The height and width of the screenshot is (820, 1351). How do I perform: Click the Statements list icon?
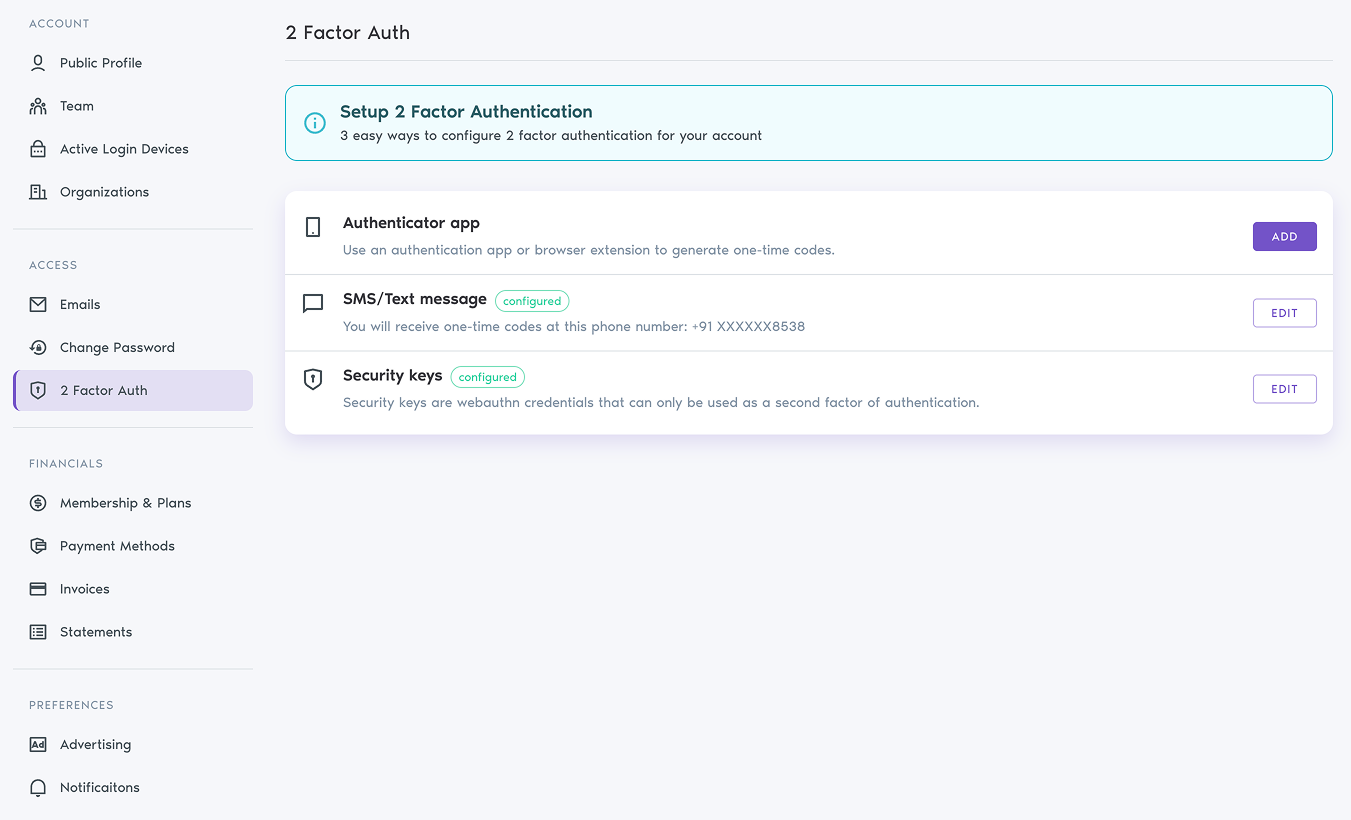[38, 631]
